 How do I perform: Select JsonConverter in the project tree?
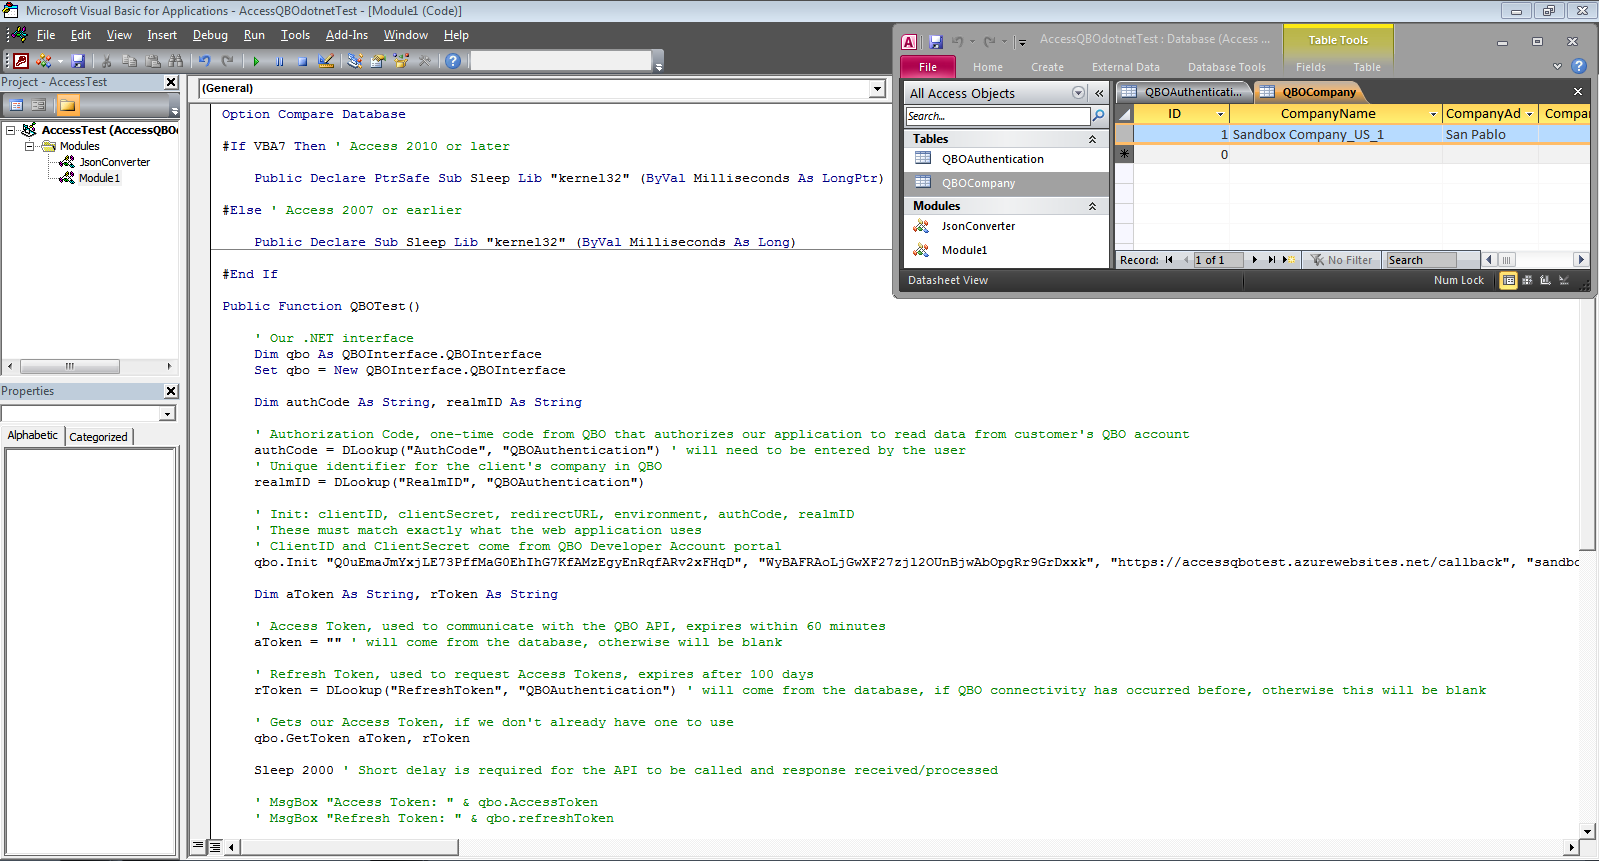pyautogui.click(x=114, y=162)
